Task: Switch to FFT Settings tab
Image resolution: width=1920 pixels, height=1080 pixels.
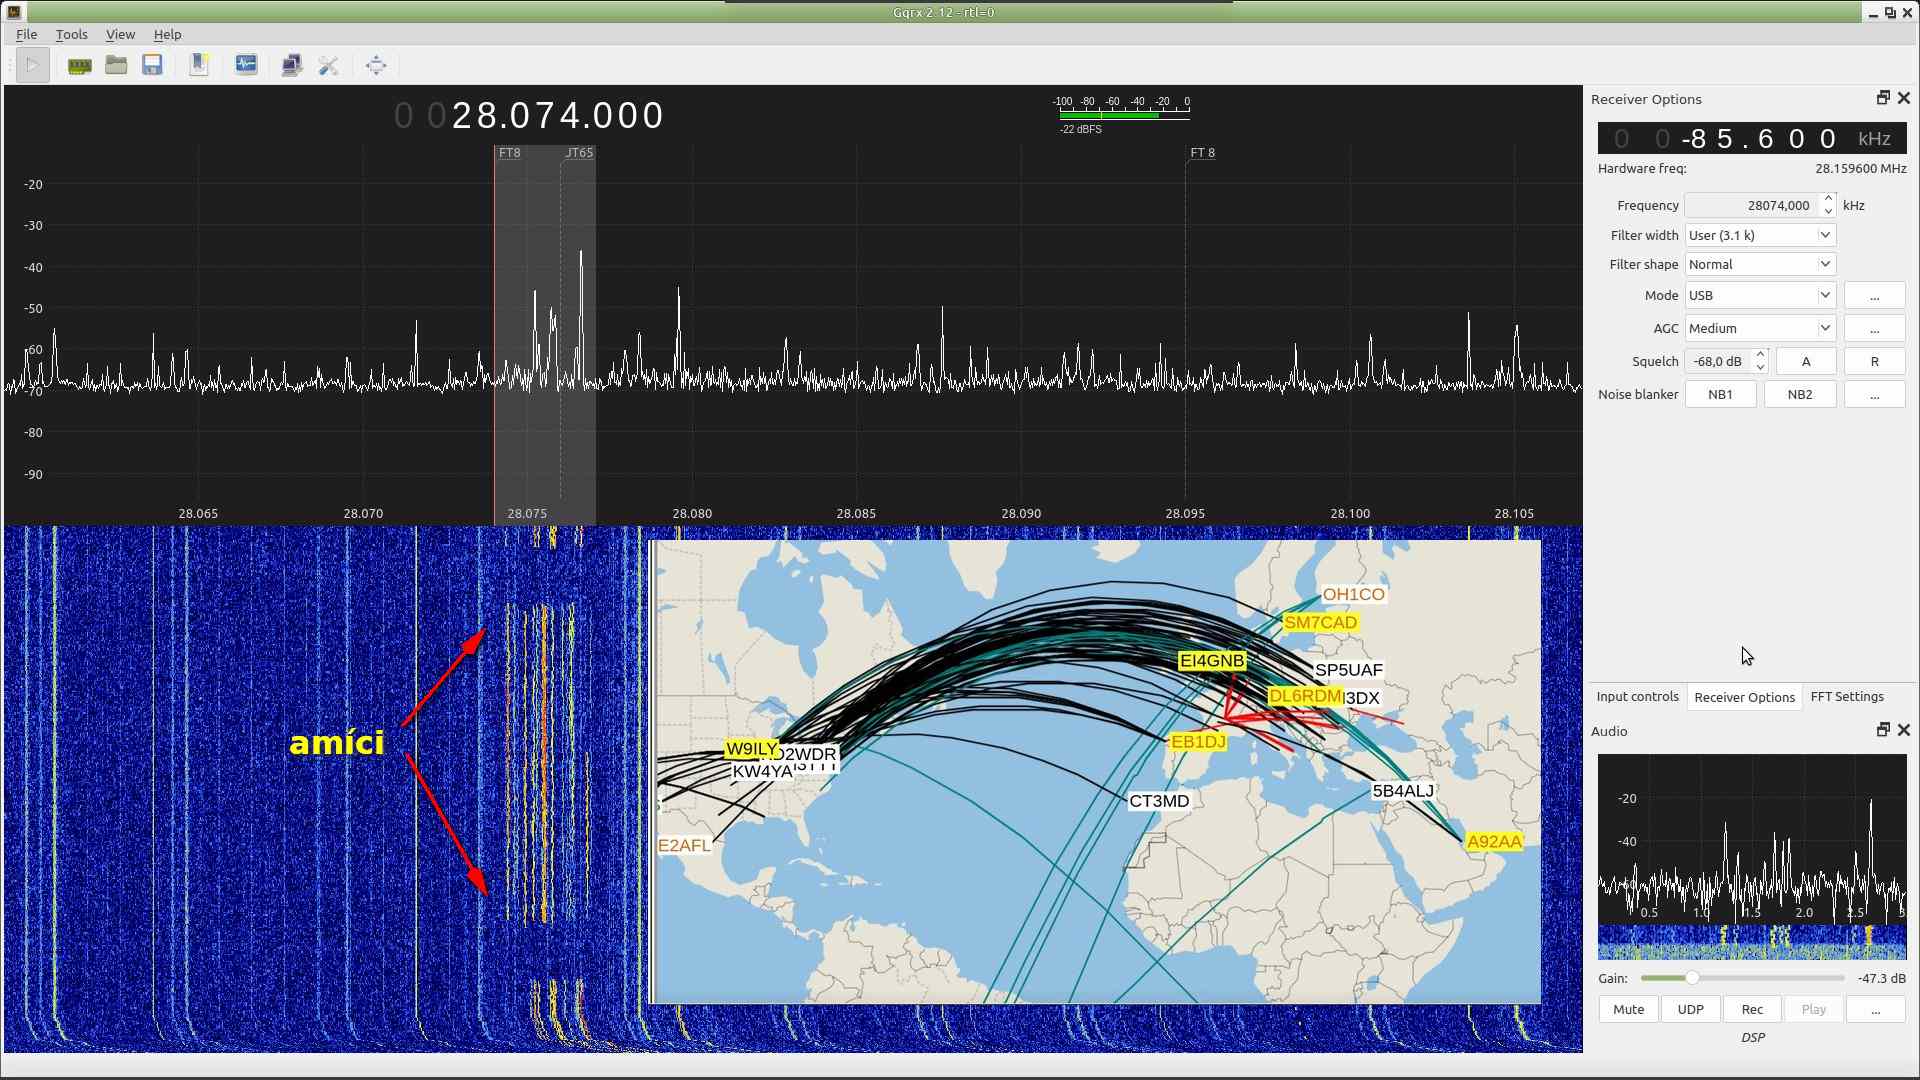Action: point(1847,697)
